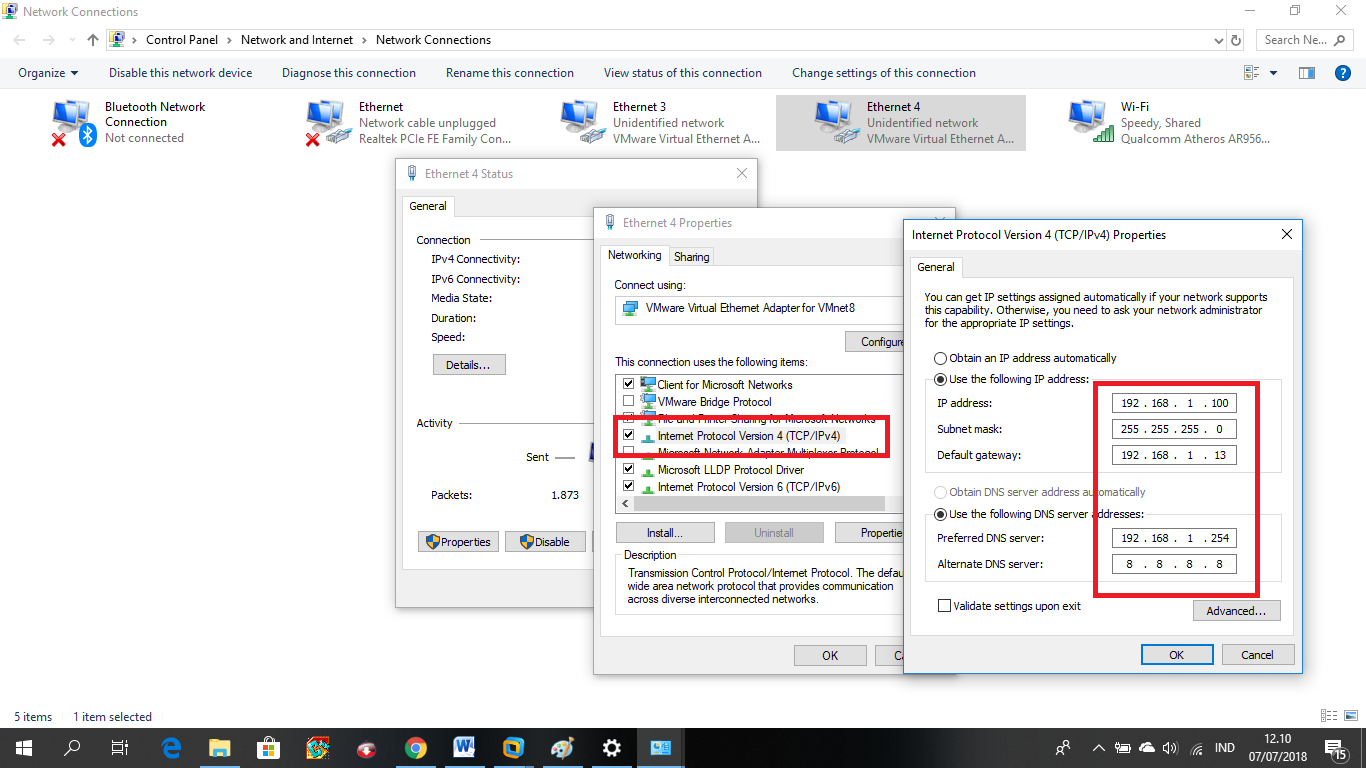Click the Up folder arrow in address bar
The image size is (1366, 768).
pyautogui.click(x=93, y=40)
